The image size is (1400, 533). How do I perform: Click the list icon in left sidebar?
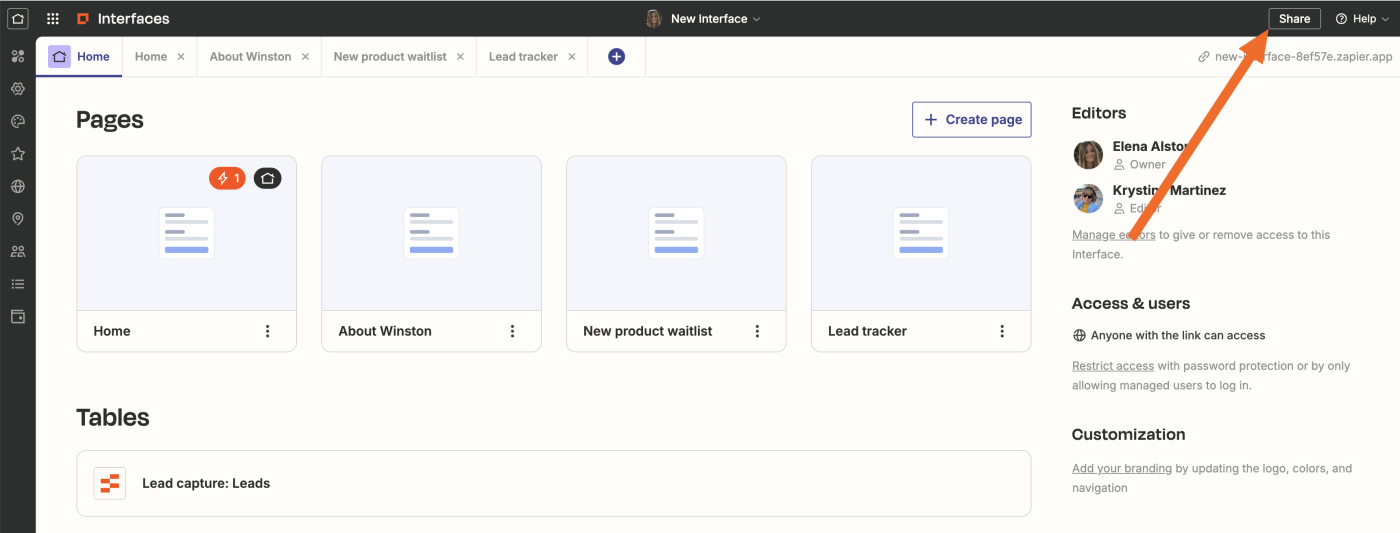click(x=17, y=284)
